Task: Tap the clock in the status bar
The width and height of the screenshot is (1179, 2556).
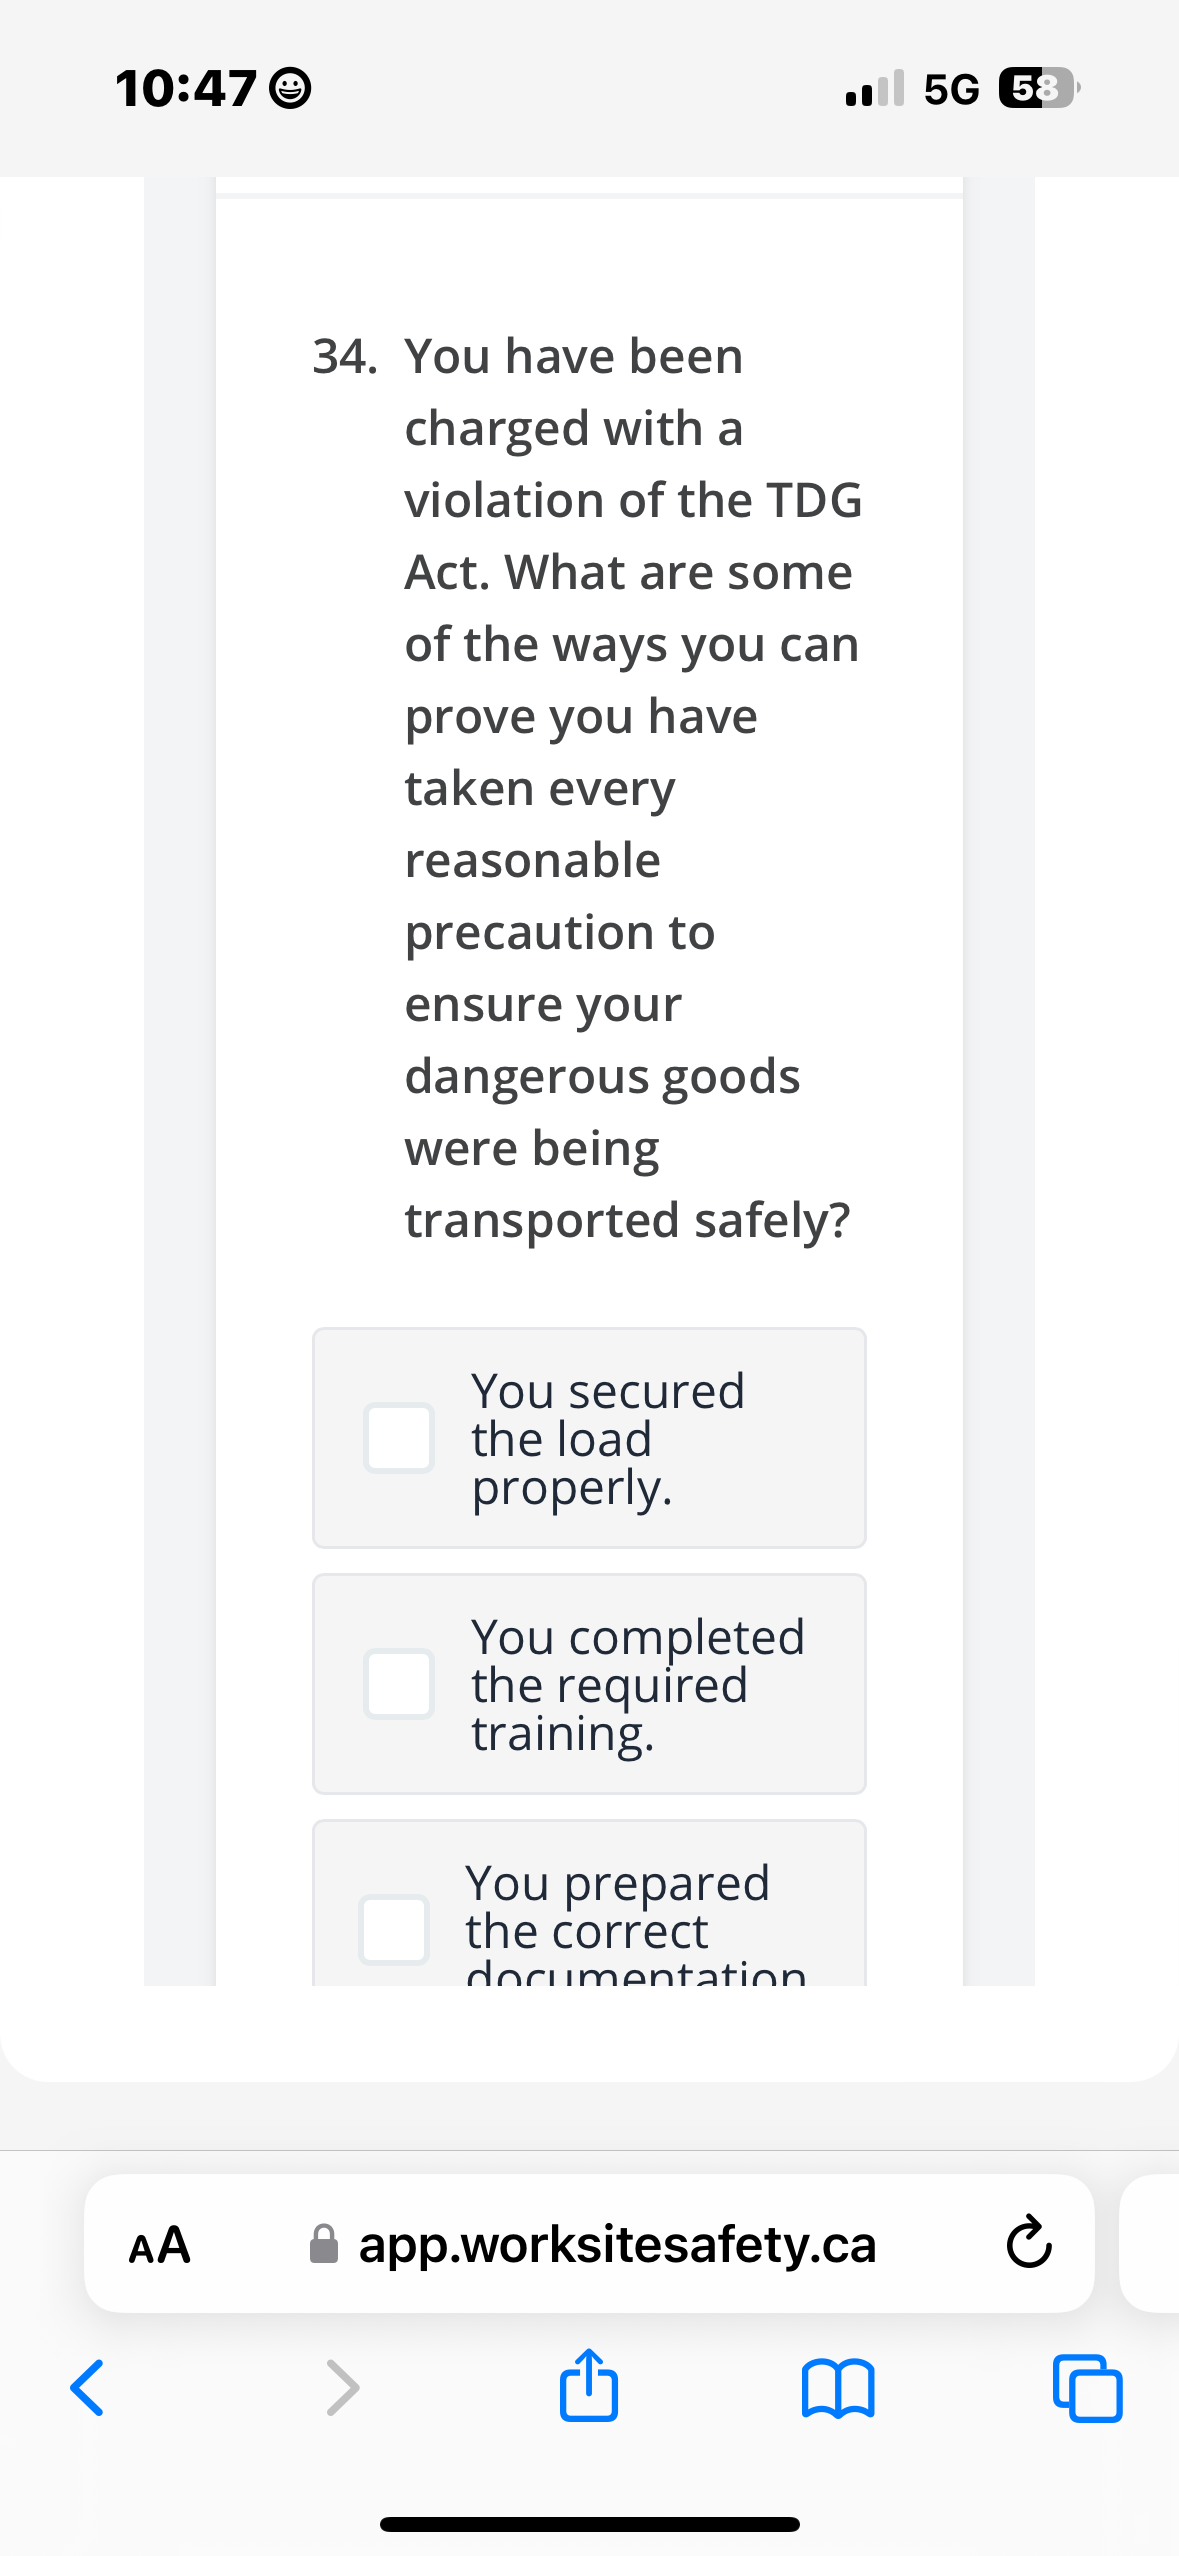Action: point(185,90)
